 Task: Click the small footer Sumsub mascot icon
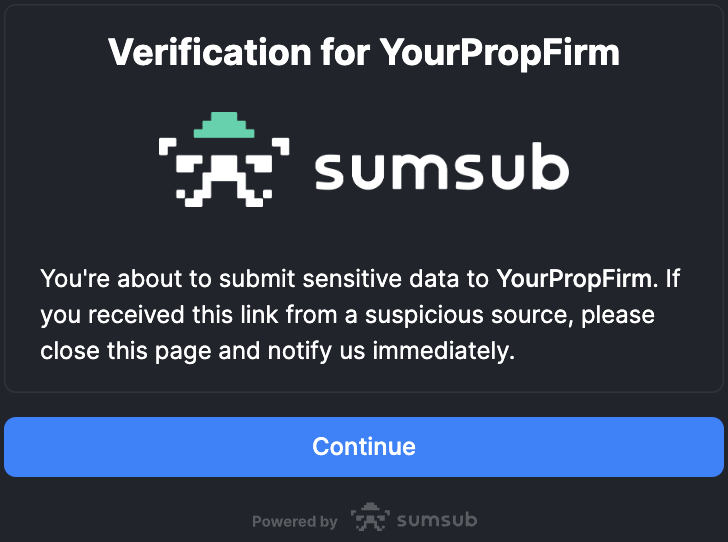coord(368,519)
